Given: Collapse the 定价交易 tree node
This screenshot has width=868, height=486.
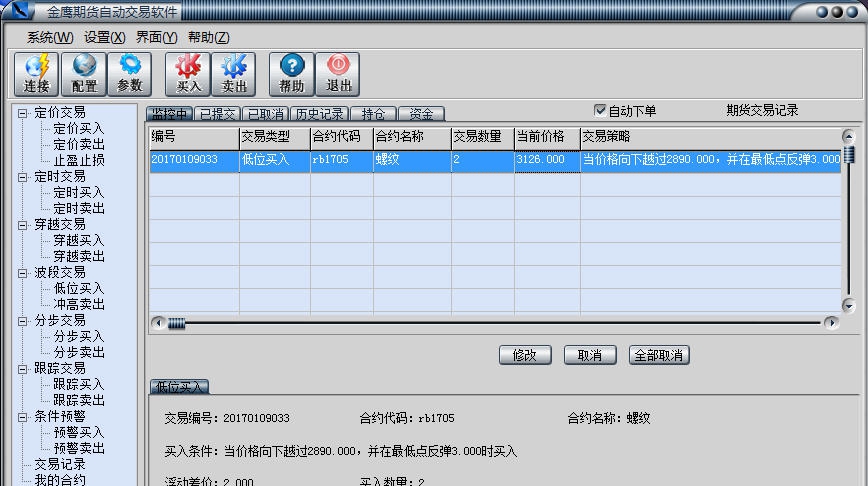Looking at the screenshot, I should pyautogui.click(x=23, y=113).
